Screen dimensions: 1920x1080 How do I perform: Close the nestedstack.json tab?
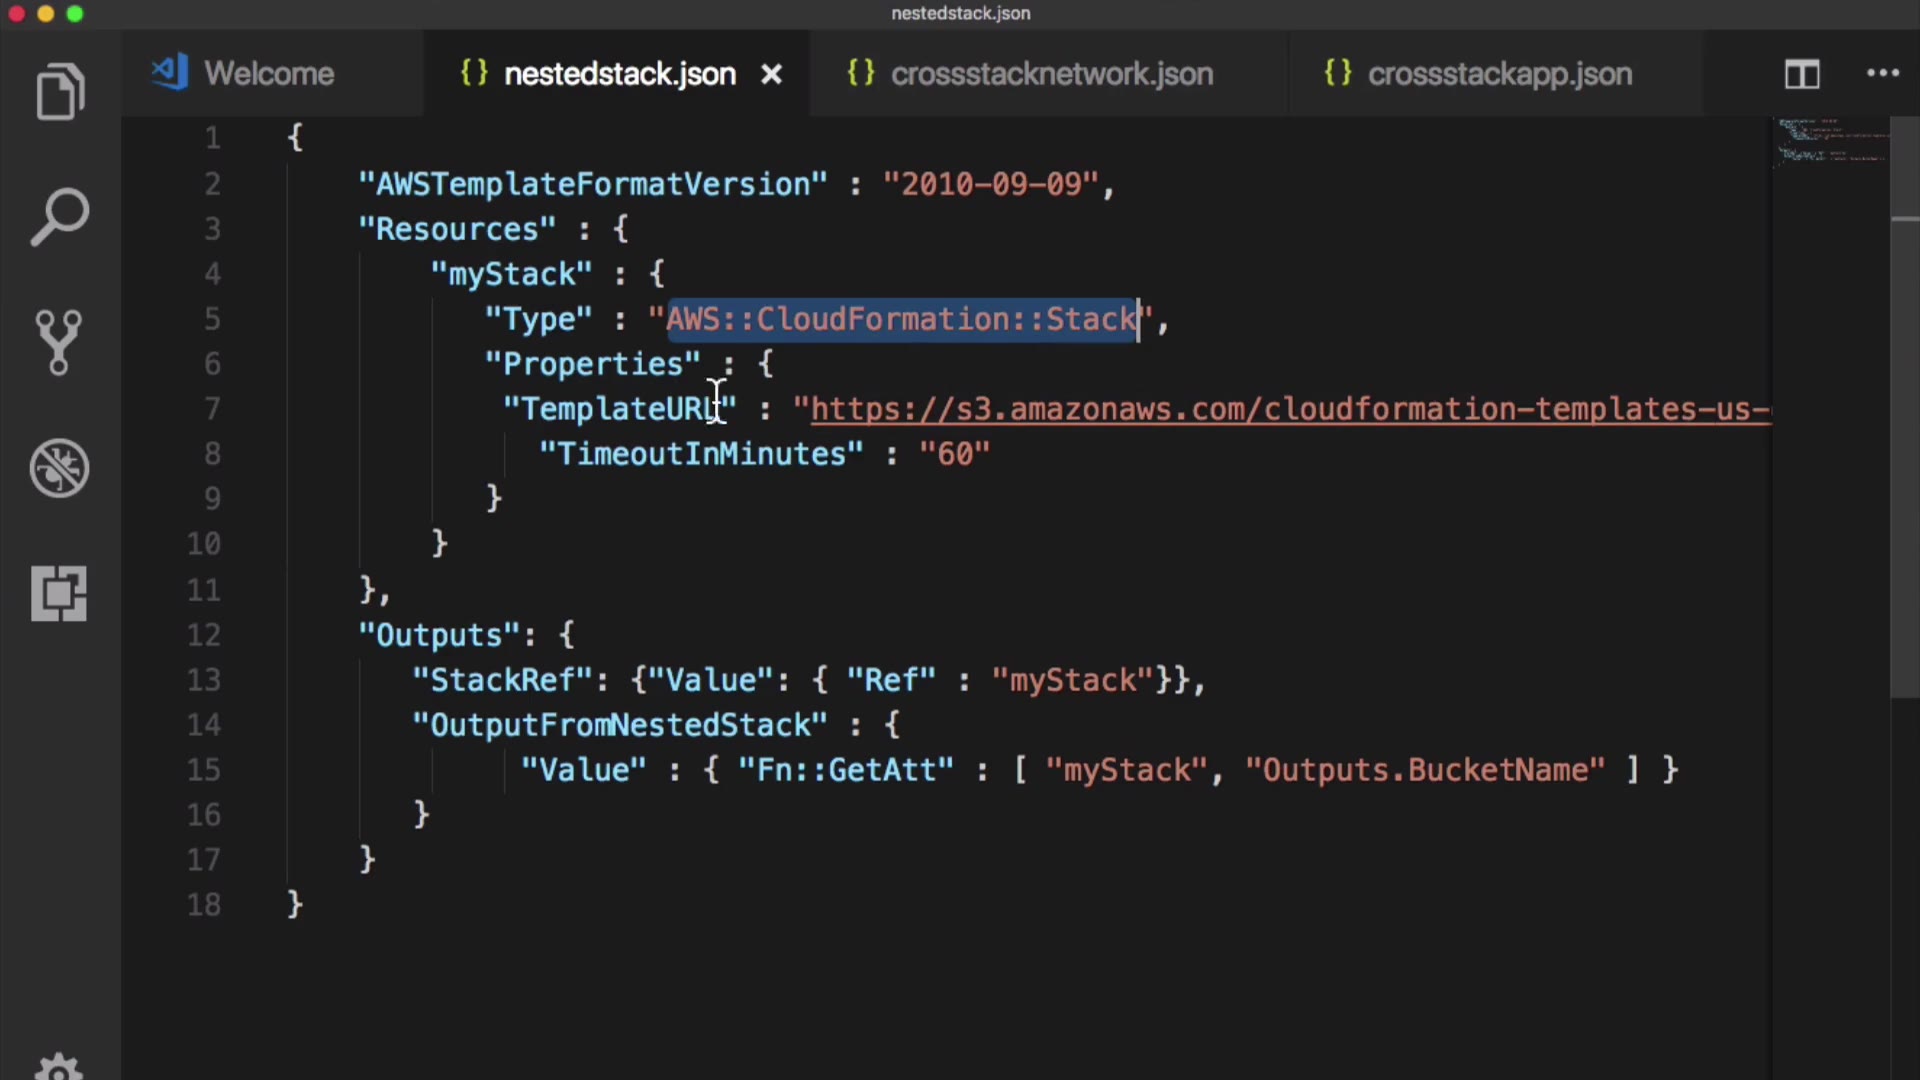(771, 74)
